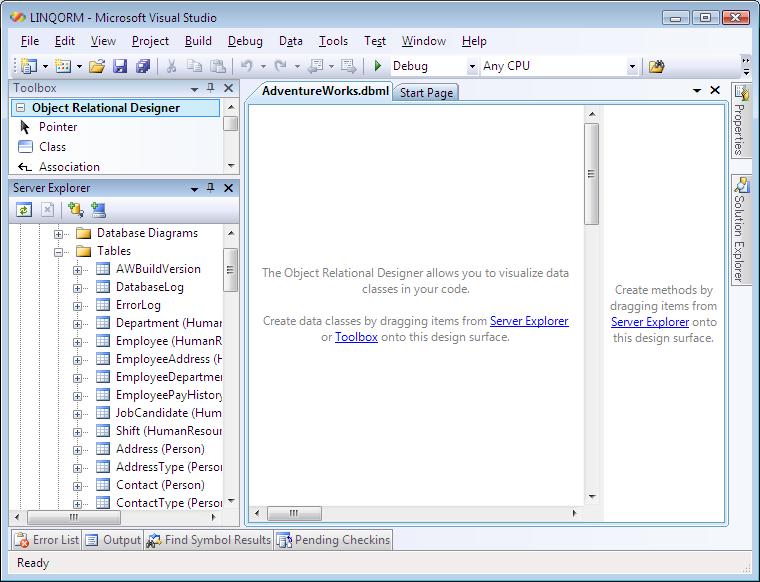This screenshot has width=760, height=582.
Task: Click the Connect to Server icon
Action: 98,210
